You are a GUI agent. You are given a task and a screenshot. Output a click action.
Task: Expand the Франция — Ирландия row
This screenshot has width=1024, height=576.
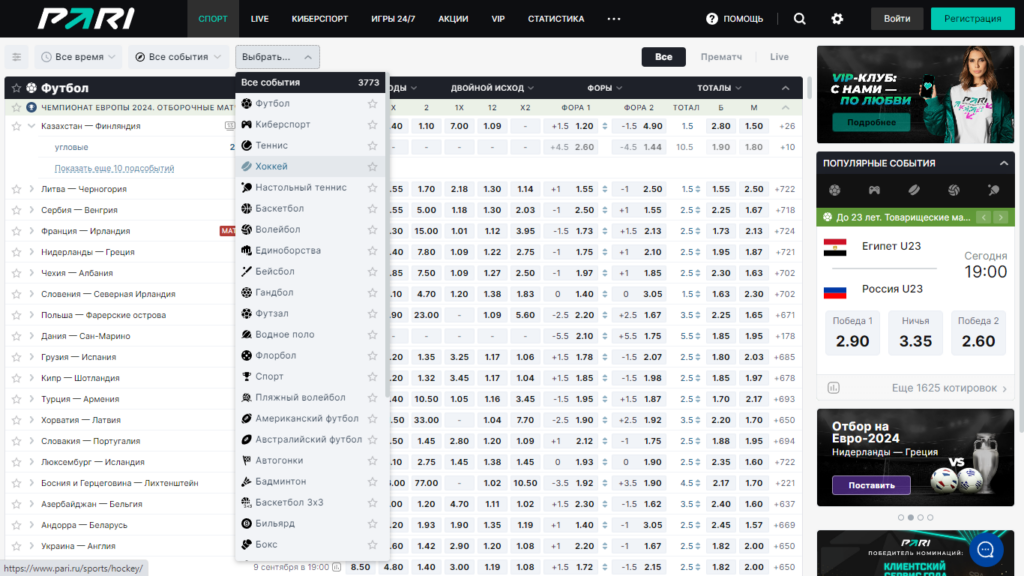click(31, 231)
